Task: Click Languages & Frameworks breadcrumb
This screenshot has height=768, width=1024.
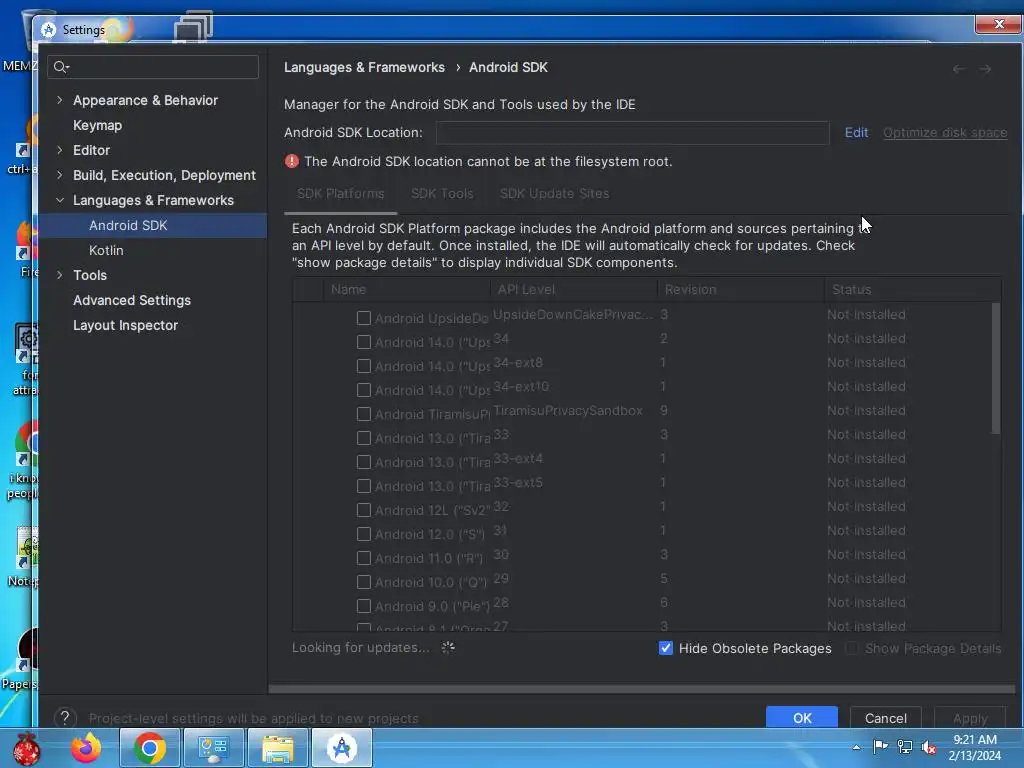Action: point(364,67)
